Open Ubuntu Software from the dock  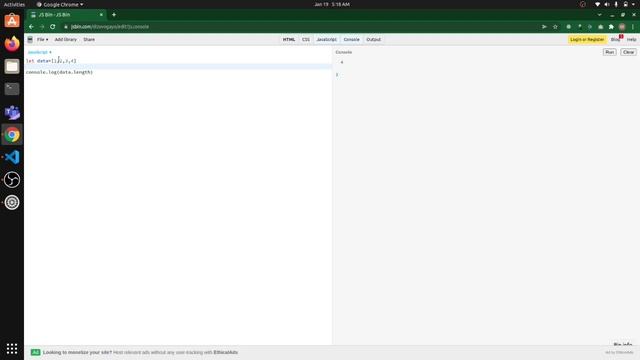coord(12,21)
